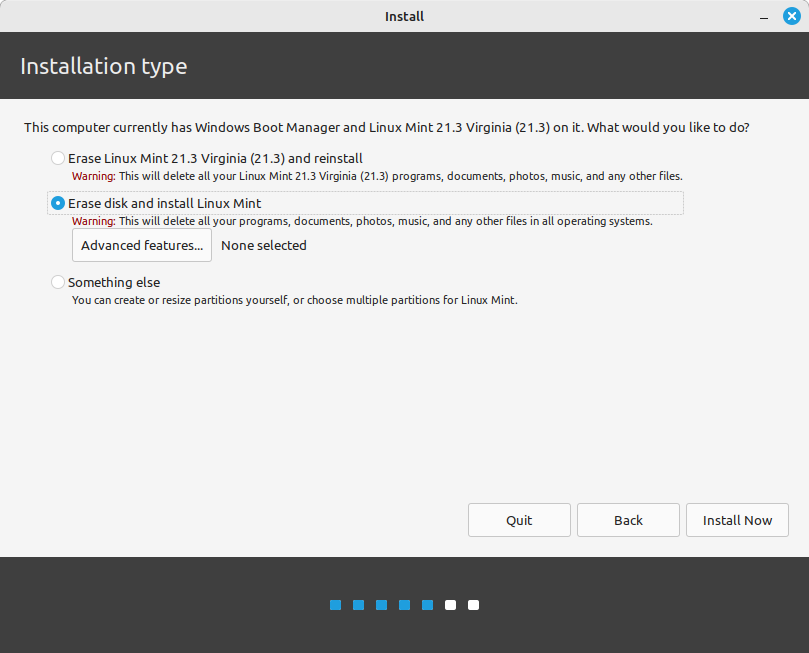Go Back to previous step
This screenshot has height=653, width=809.
(x=628, y=520)
